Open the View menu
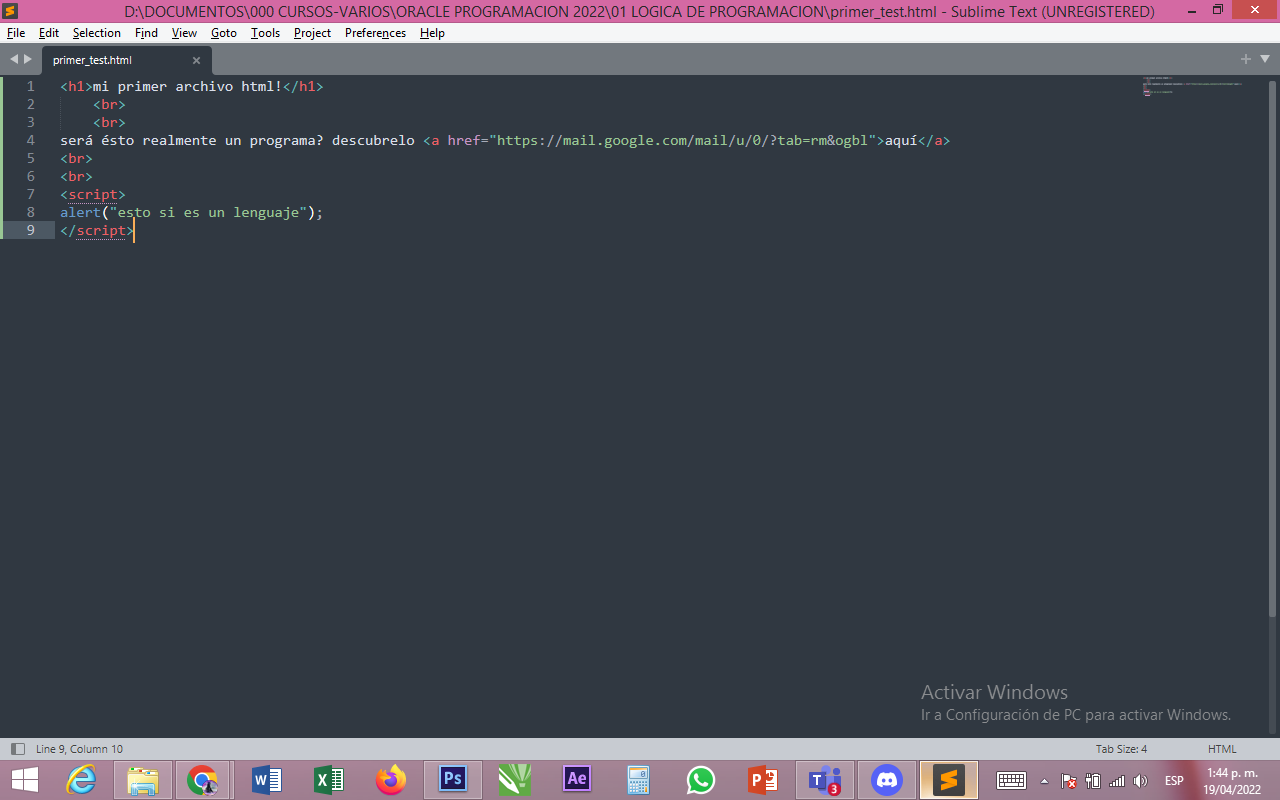 coord(184,33)
